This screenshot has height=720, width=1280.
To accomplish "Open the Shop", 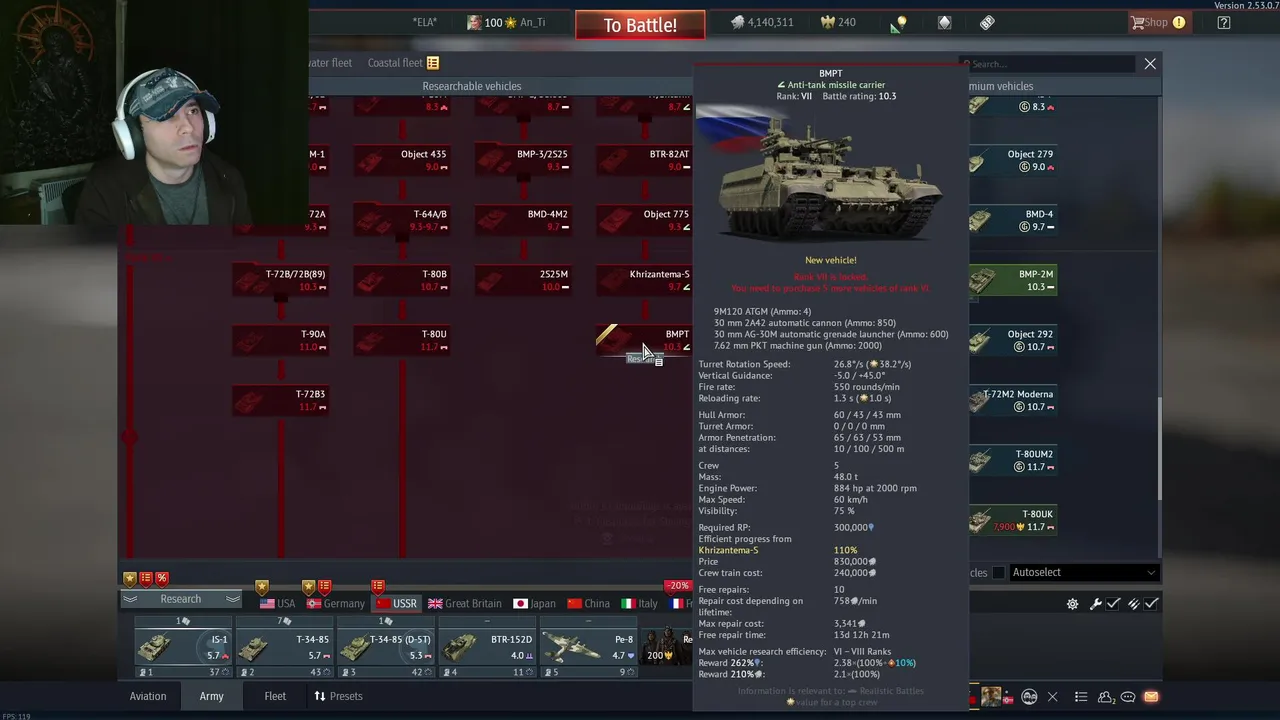I will coord(1158,22).
